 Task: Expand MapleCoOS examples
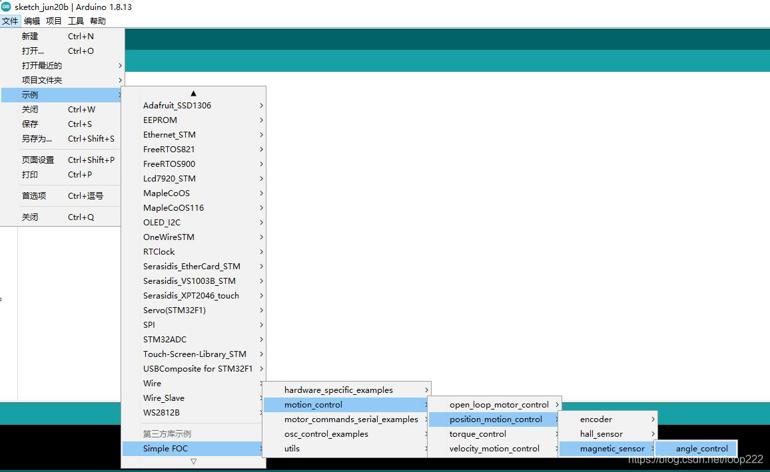193,194
